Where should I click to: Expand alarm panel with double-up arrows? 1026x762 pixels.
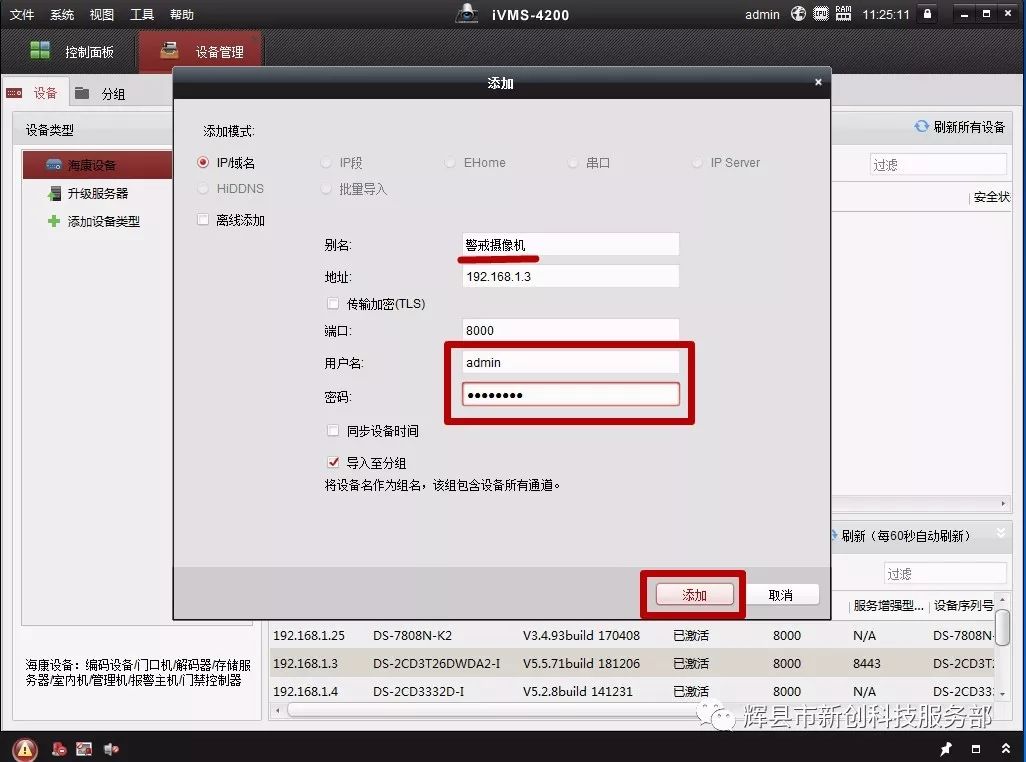[x=1006, y=748]
